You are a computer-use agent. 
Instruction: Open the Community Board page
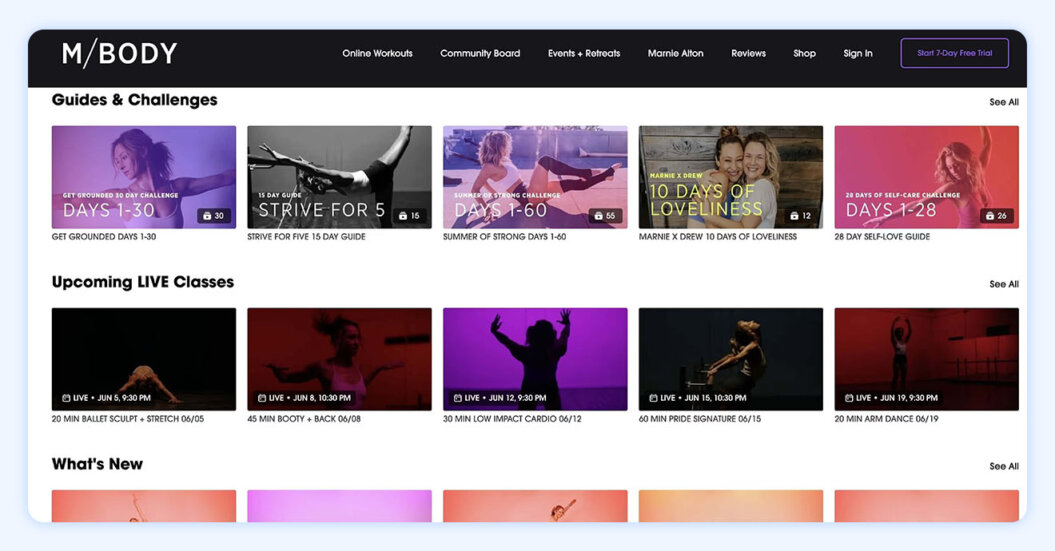tap(480, 54)
